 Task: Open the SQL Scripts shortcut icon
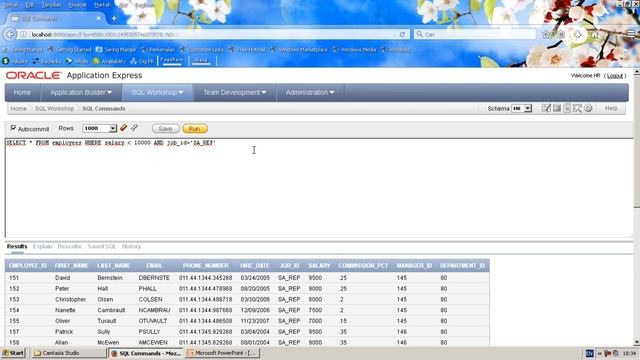point(567,108)
